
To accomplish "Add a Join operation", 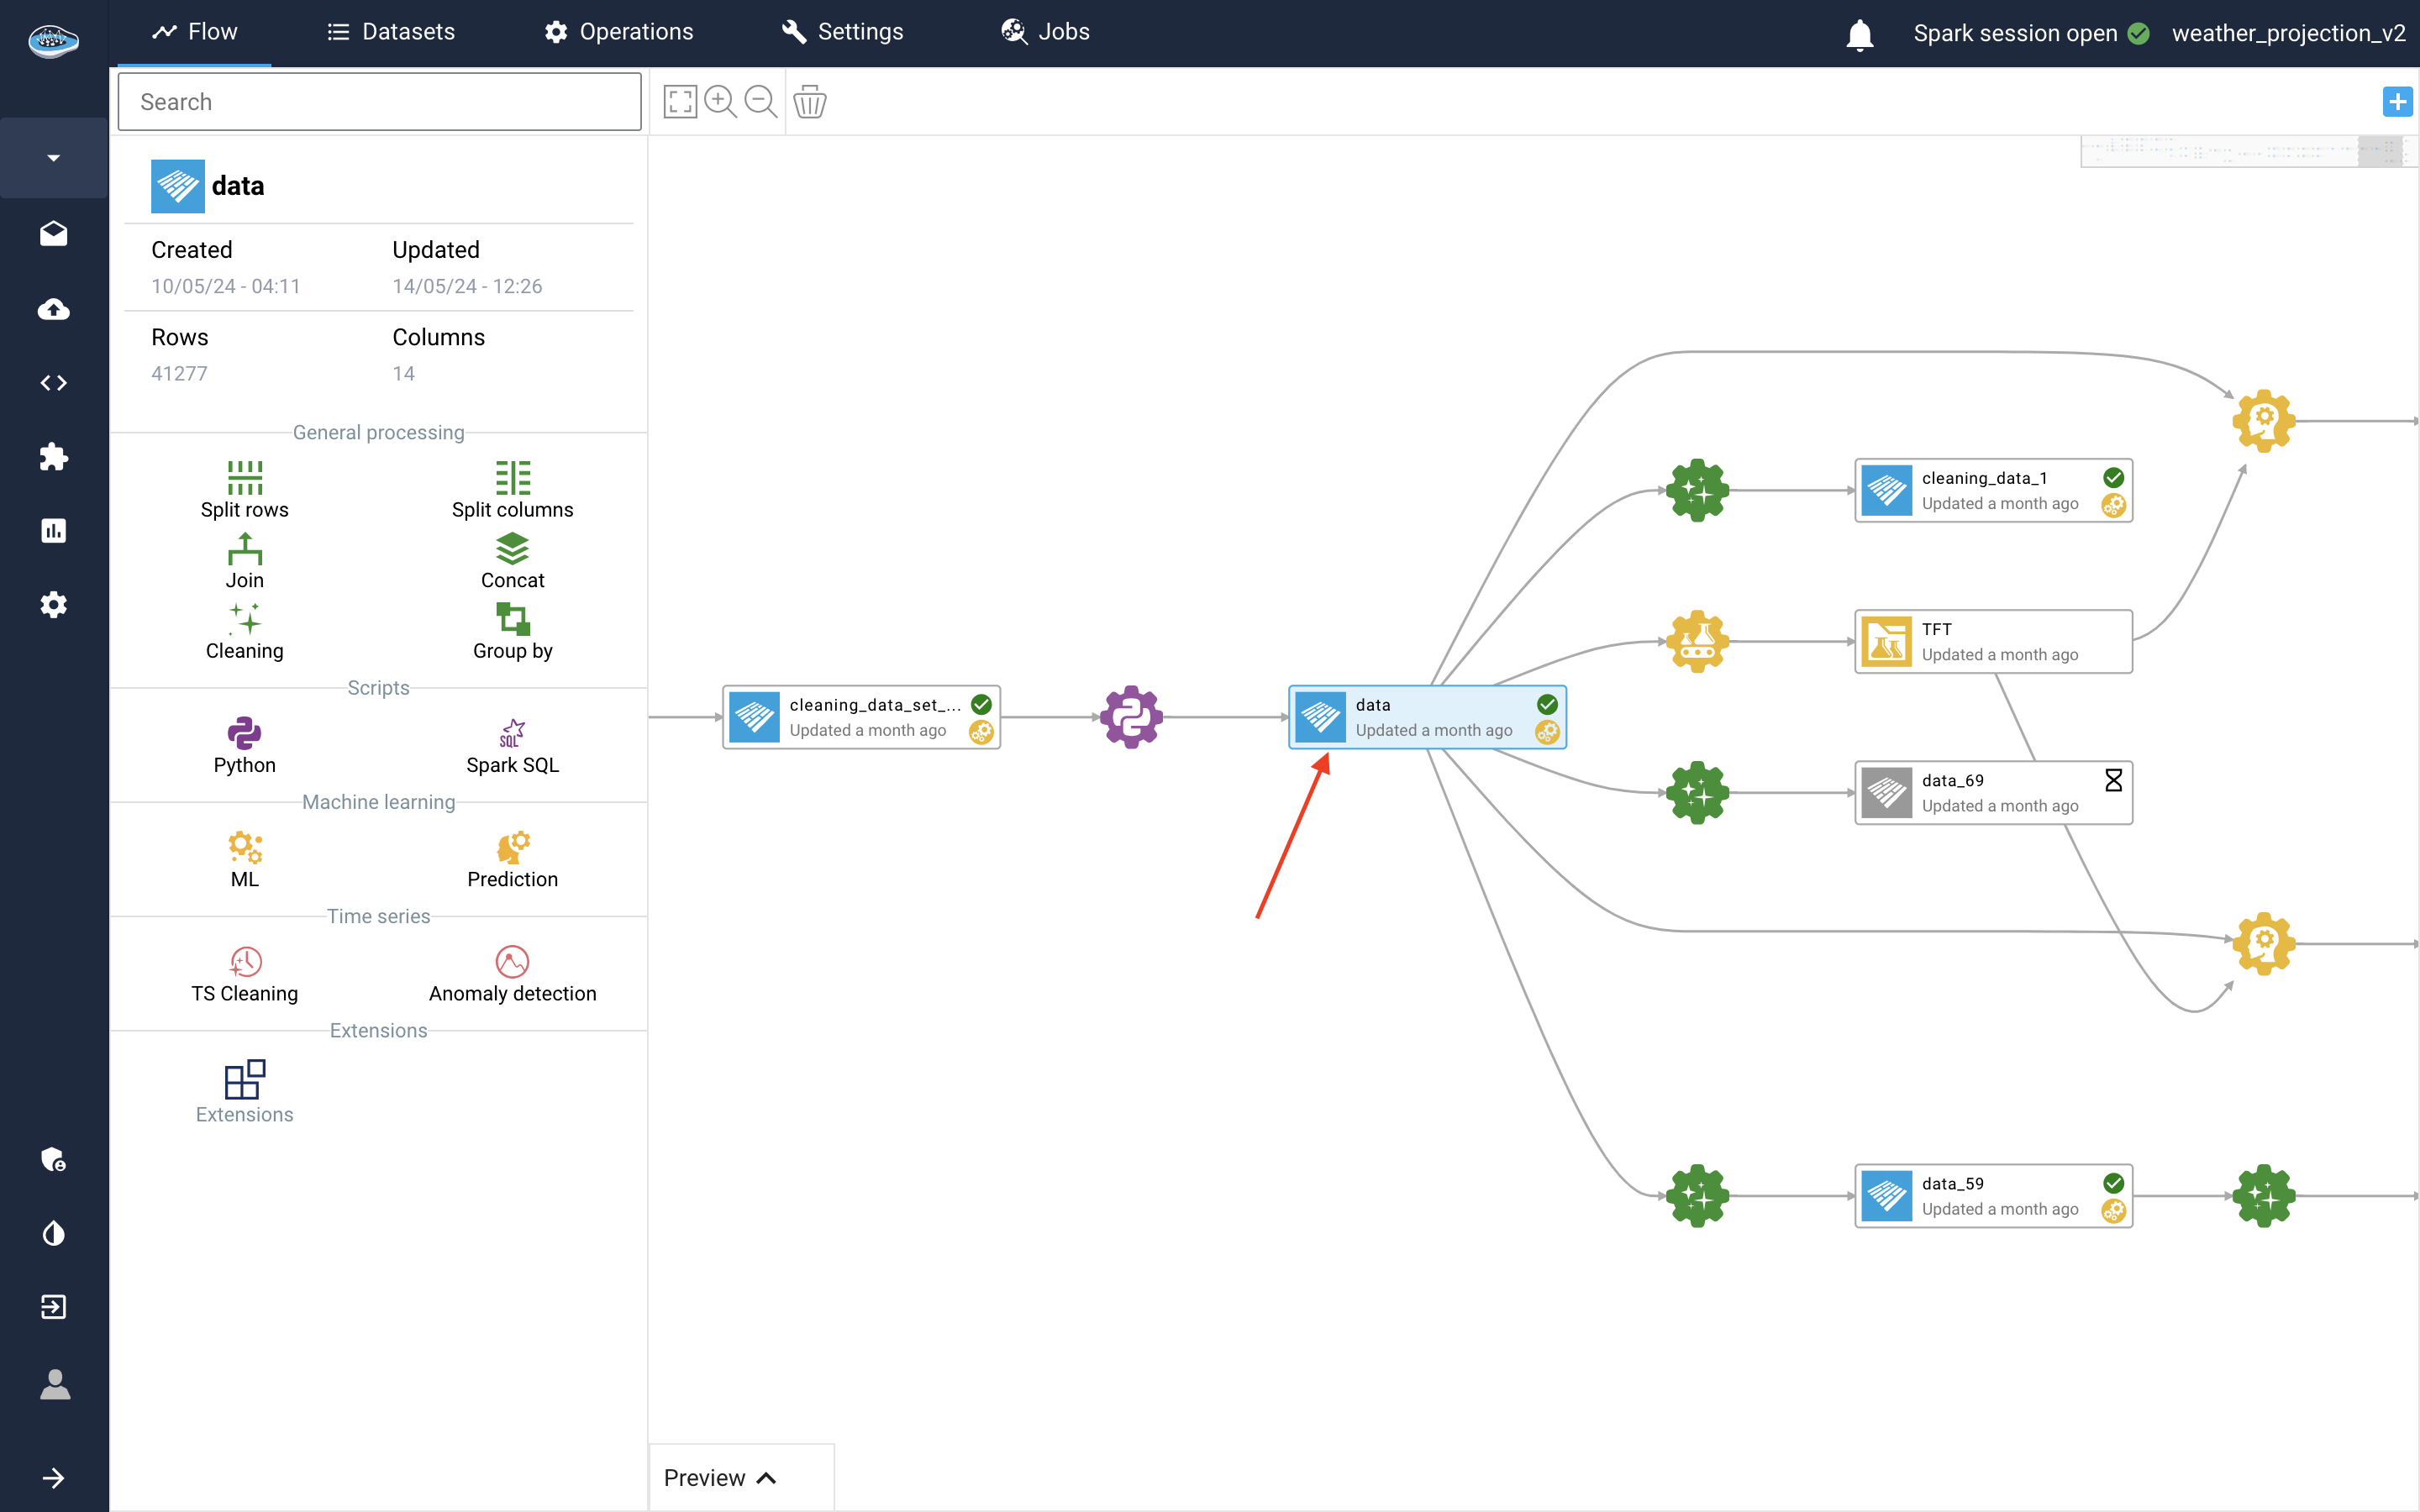I will (x=244, y=560).
